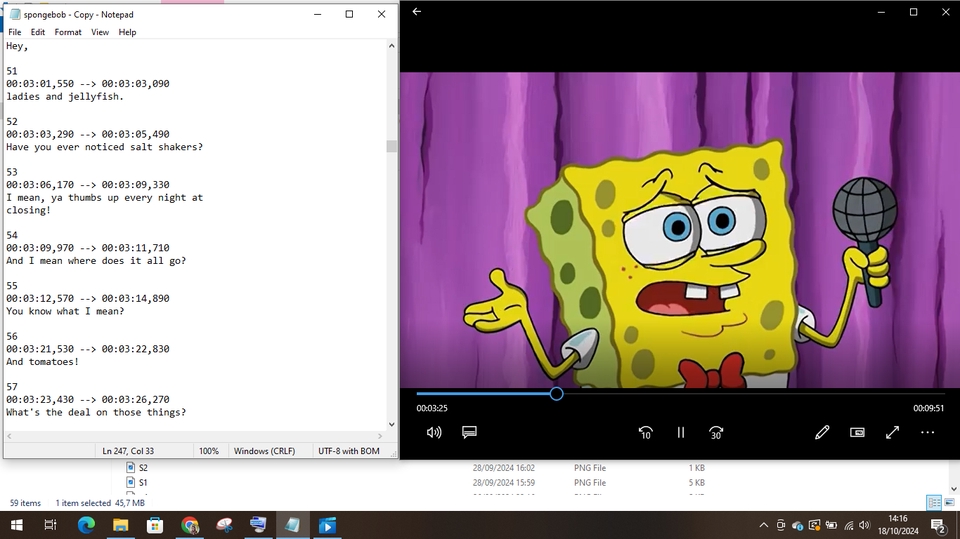Open the Notepad Help menu

point(127,32)
